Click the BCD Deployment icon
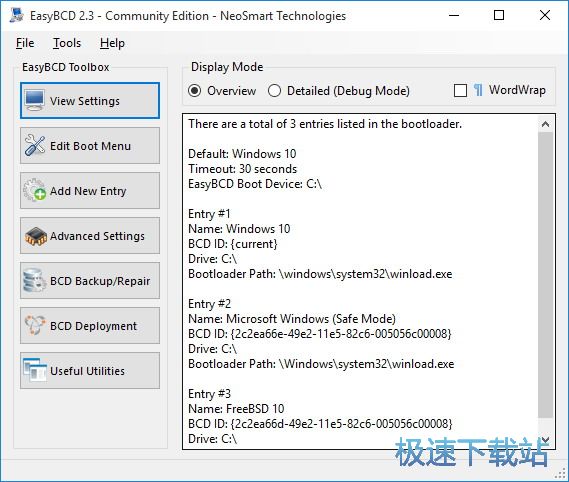This screenshot has height=482, width=569. [x=35, y=325]
